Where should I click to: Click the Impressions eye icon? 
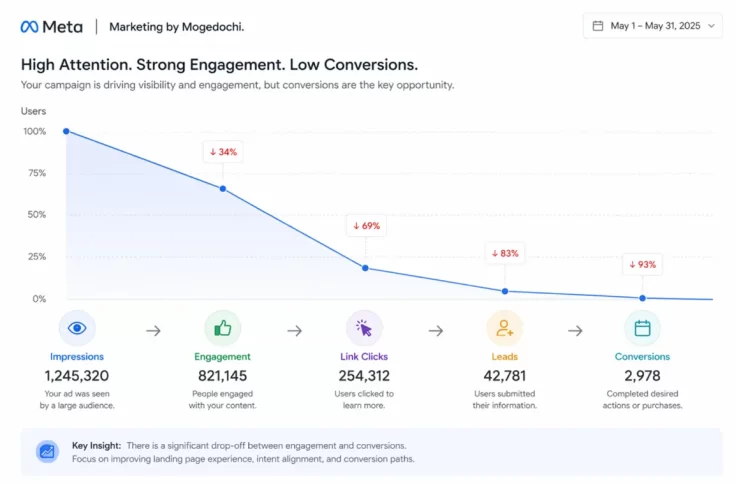pyautogui.click(x=77, y=328)
